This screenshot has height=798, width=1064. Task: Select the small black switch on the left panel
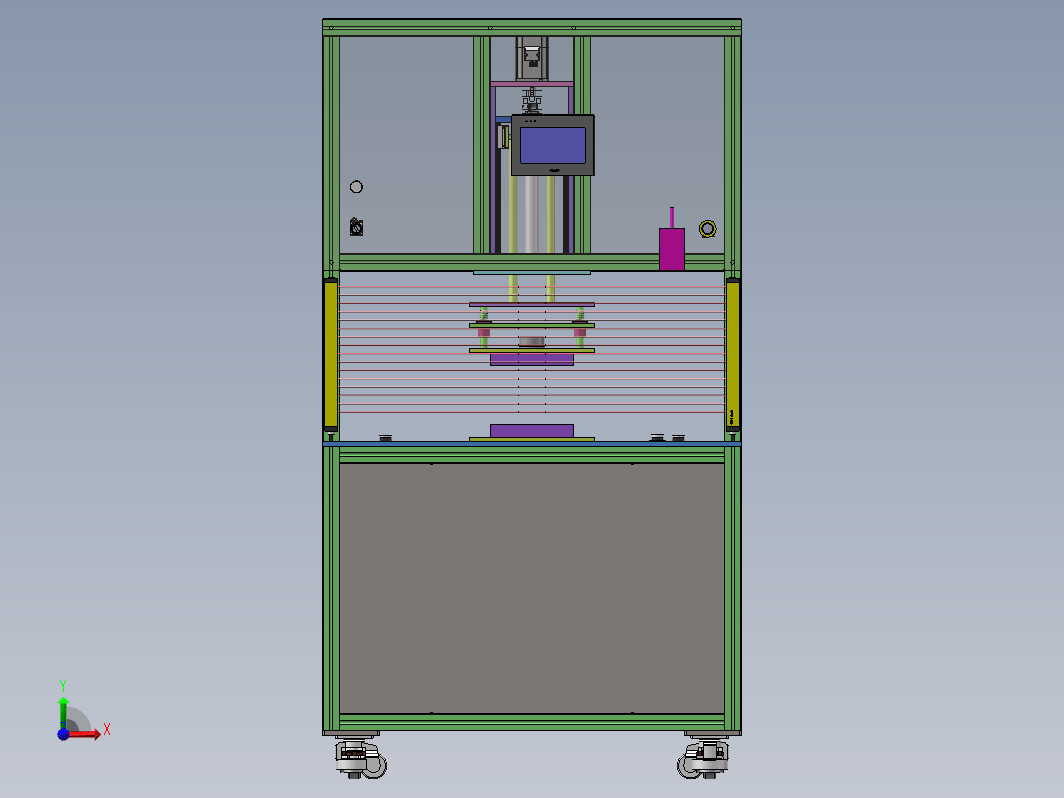pos(356,227)
